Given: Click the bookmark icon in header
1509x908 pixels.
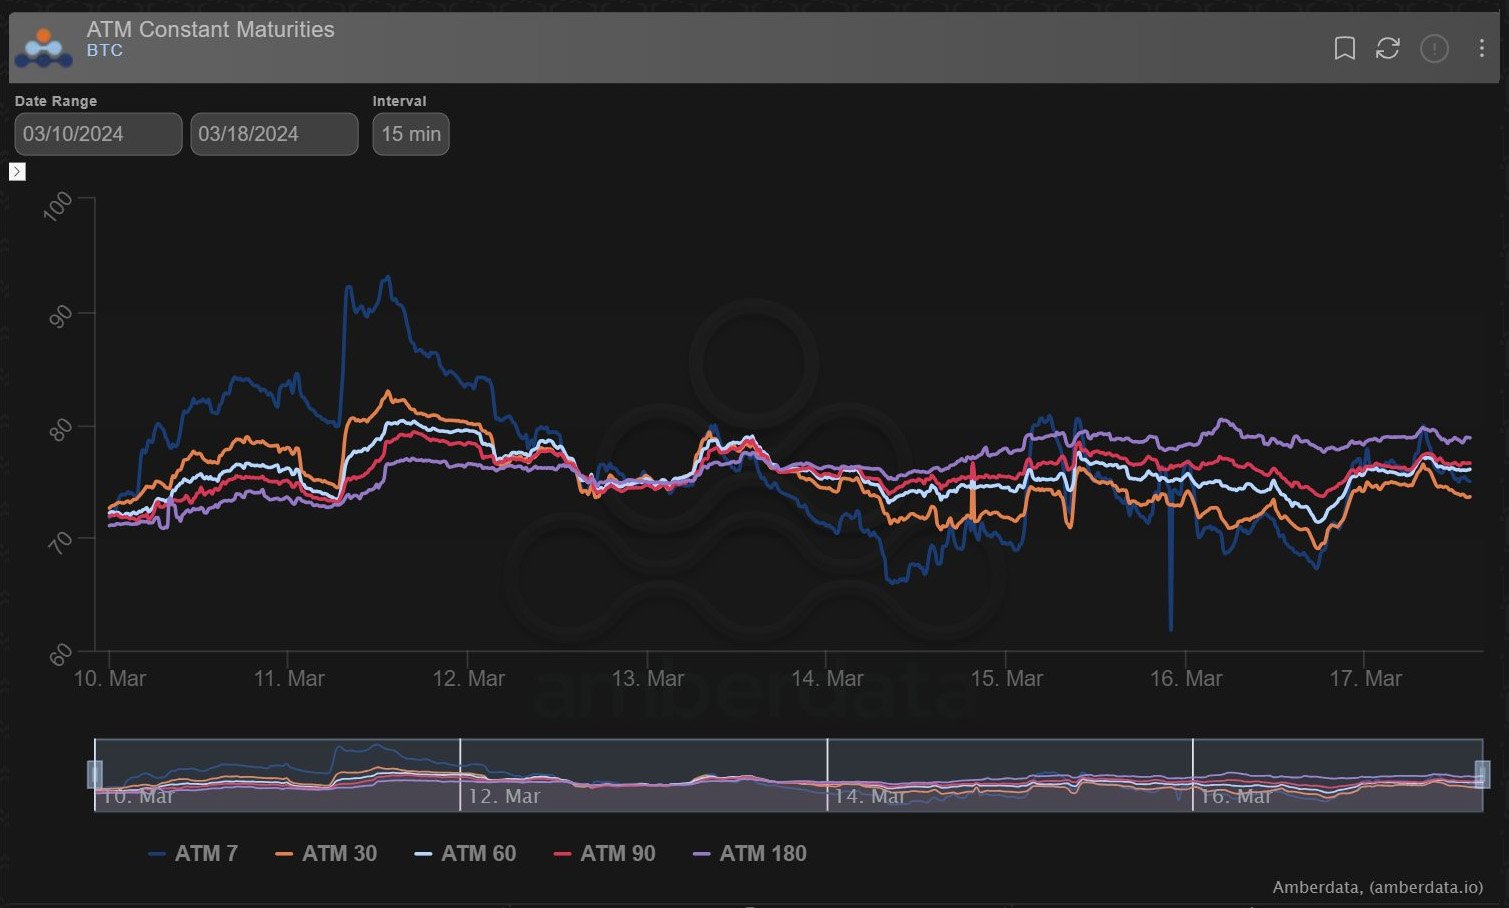Looking at the screenshot, I should [1344, 48].
